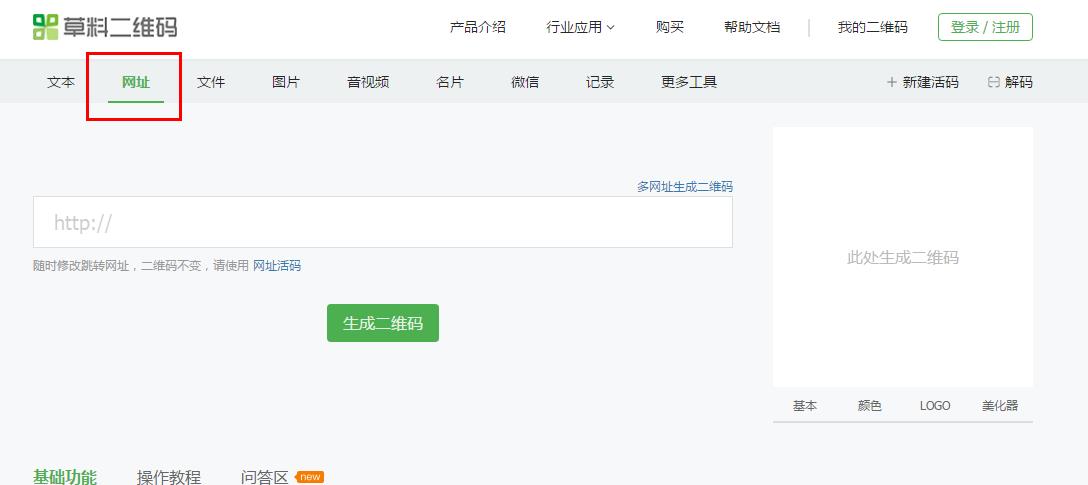The width and height of the screenshot is (1088, 485).
Task: Click the 登录 / 注册 button
Action: pyautogui.click(x=985, y=27)
